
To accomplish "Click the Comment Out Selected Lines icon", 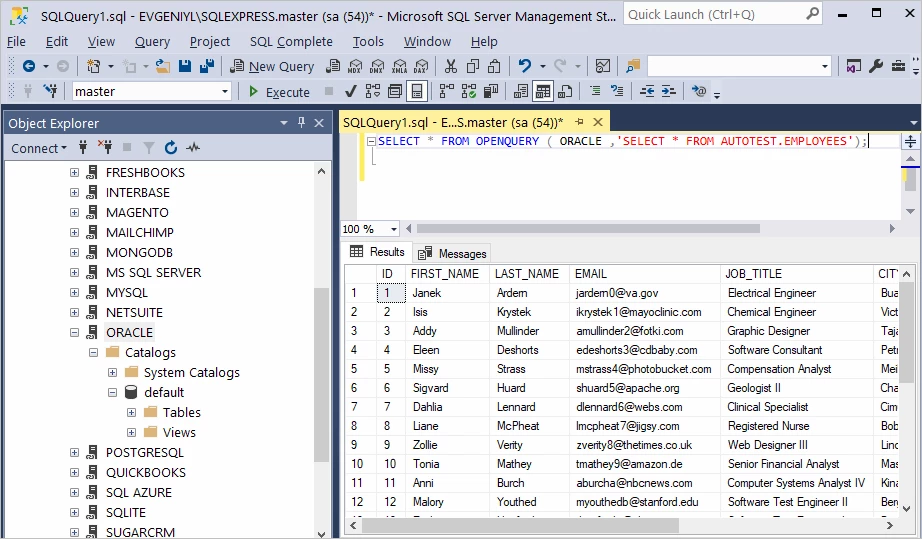I will (x=595, y=91).
